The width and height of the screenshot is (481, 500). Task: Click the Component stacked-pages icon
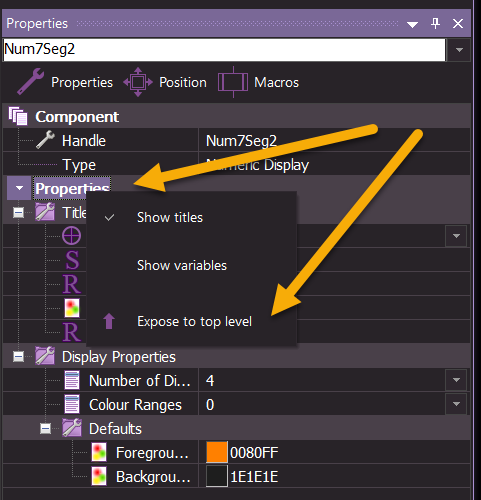[18, 116]
